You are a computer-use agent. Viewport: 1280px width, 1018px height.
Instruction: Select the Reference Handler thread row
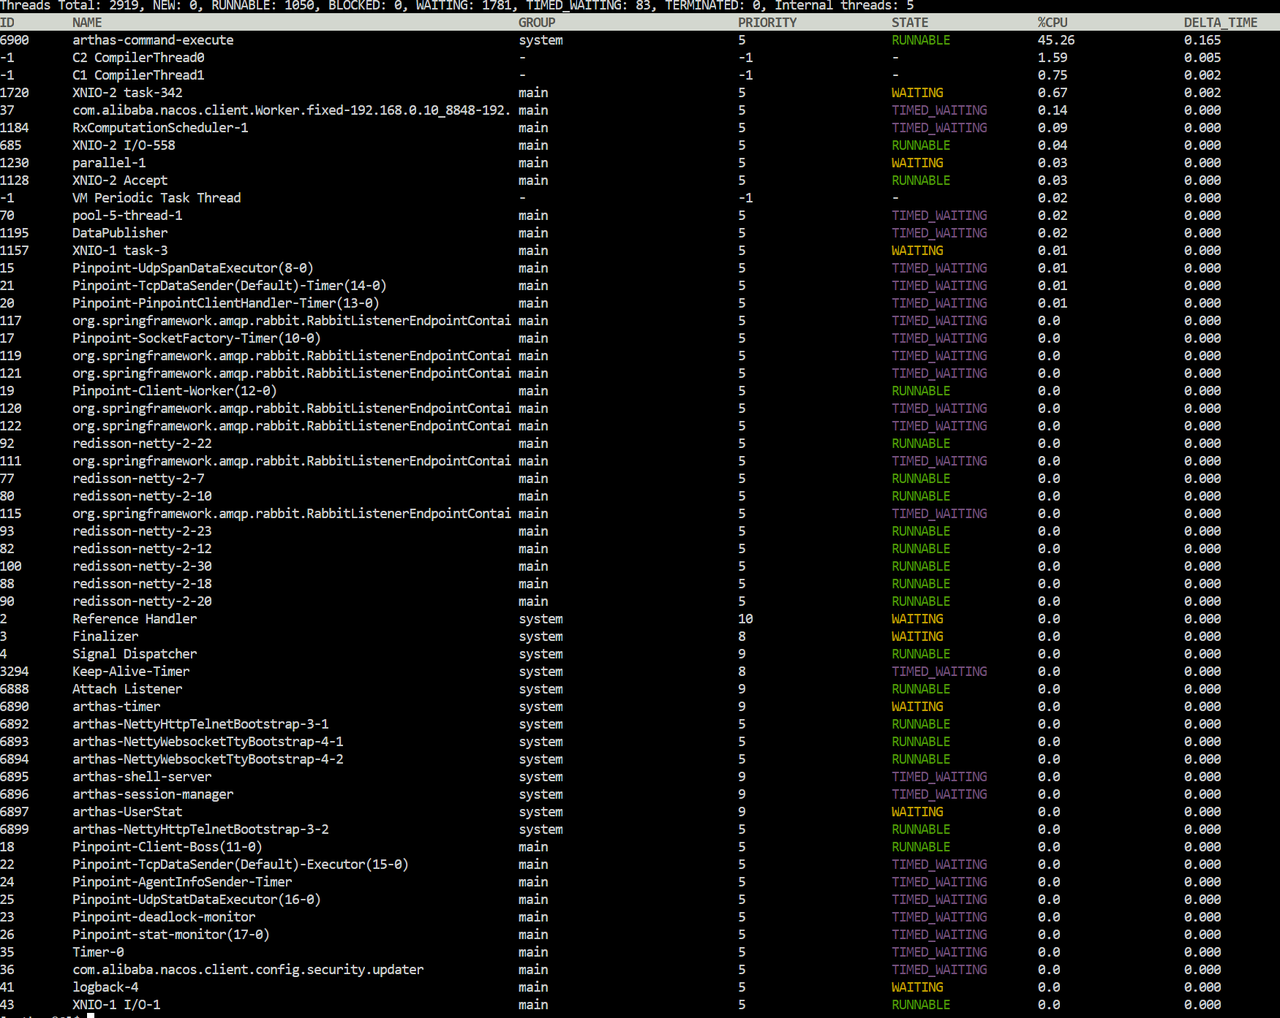pos(640,619)
